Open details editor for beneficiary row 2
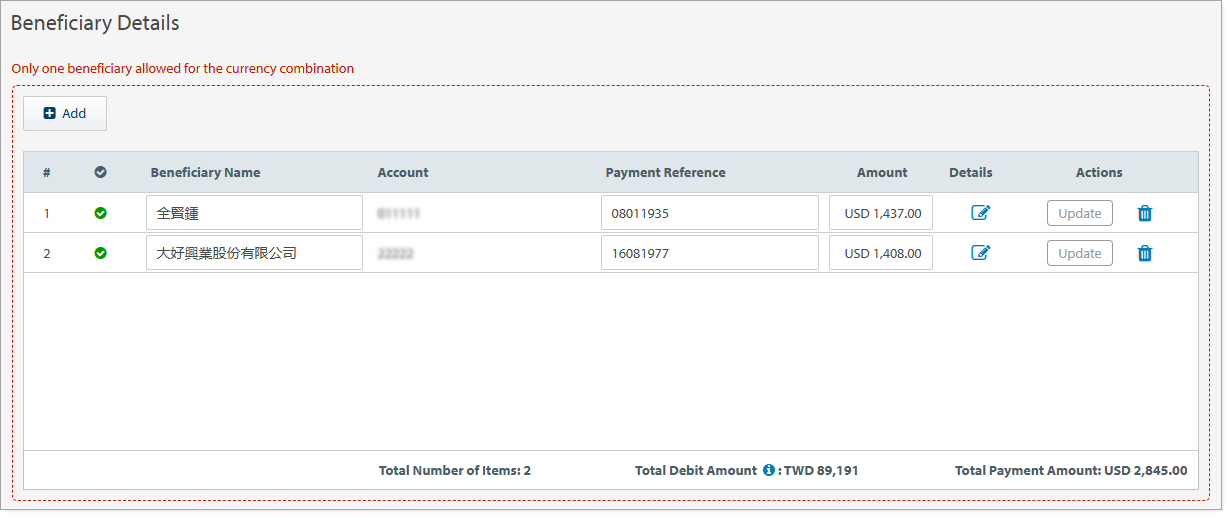 point(980,253)
